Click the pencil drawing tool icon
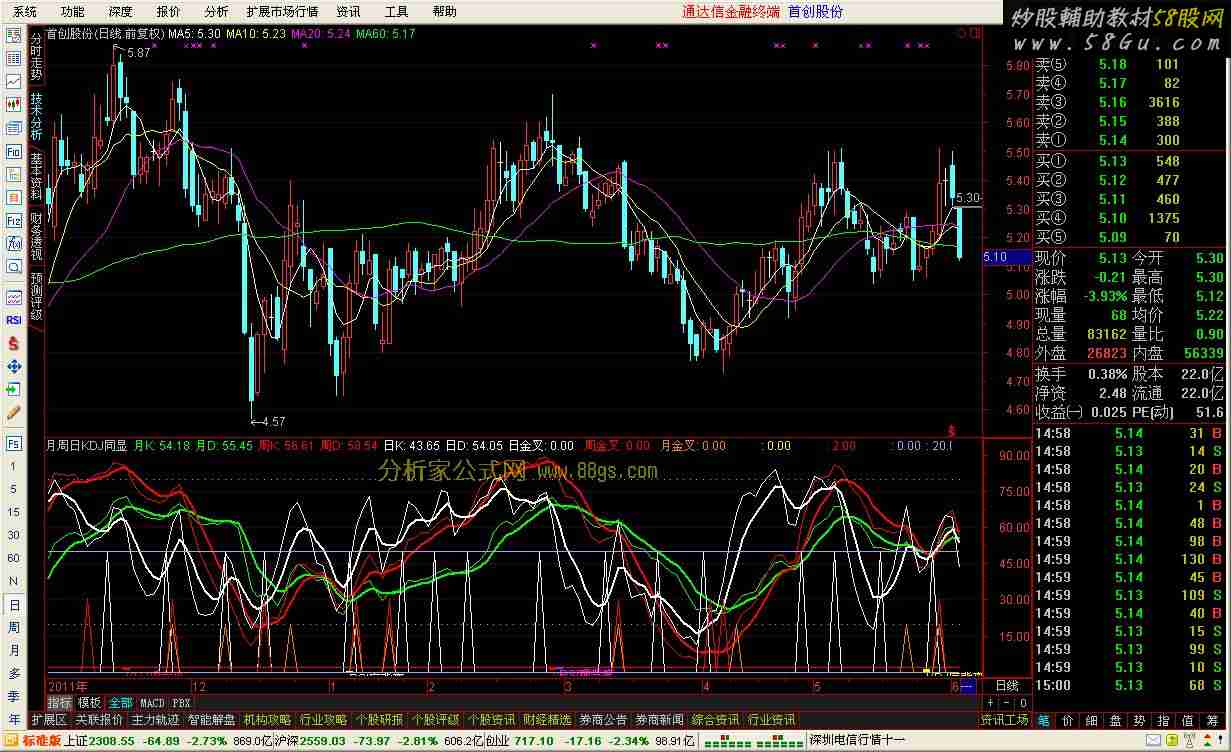1231x752 pixels. pyautogui.click(x=14, y=411)
